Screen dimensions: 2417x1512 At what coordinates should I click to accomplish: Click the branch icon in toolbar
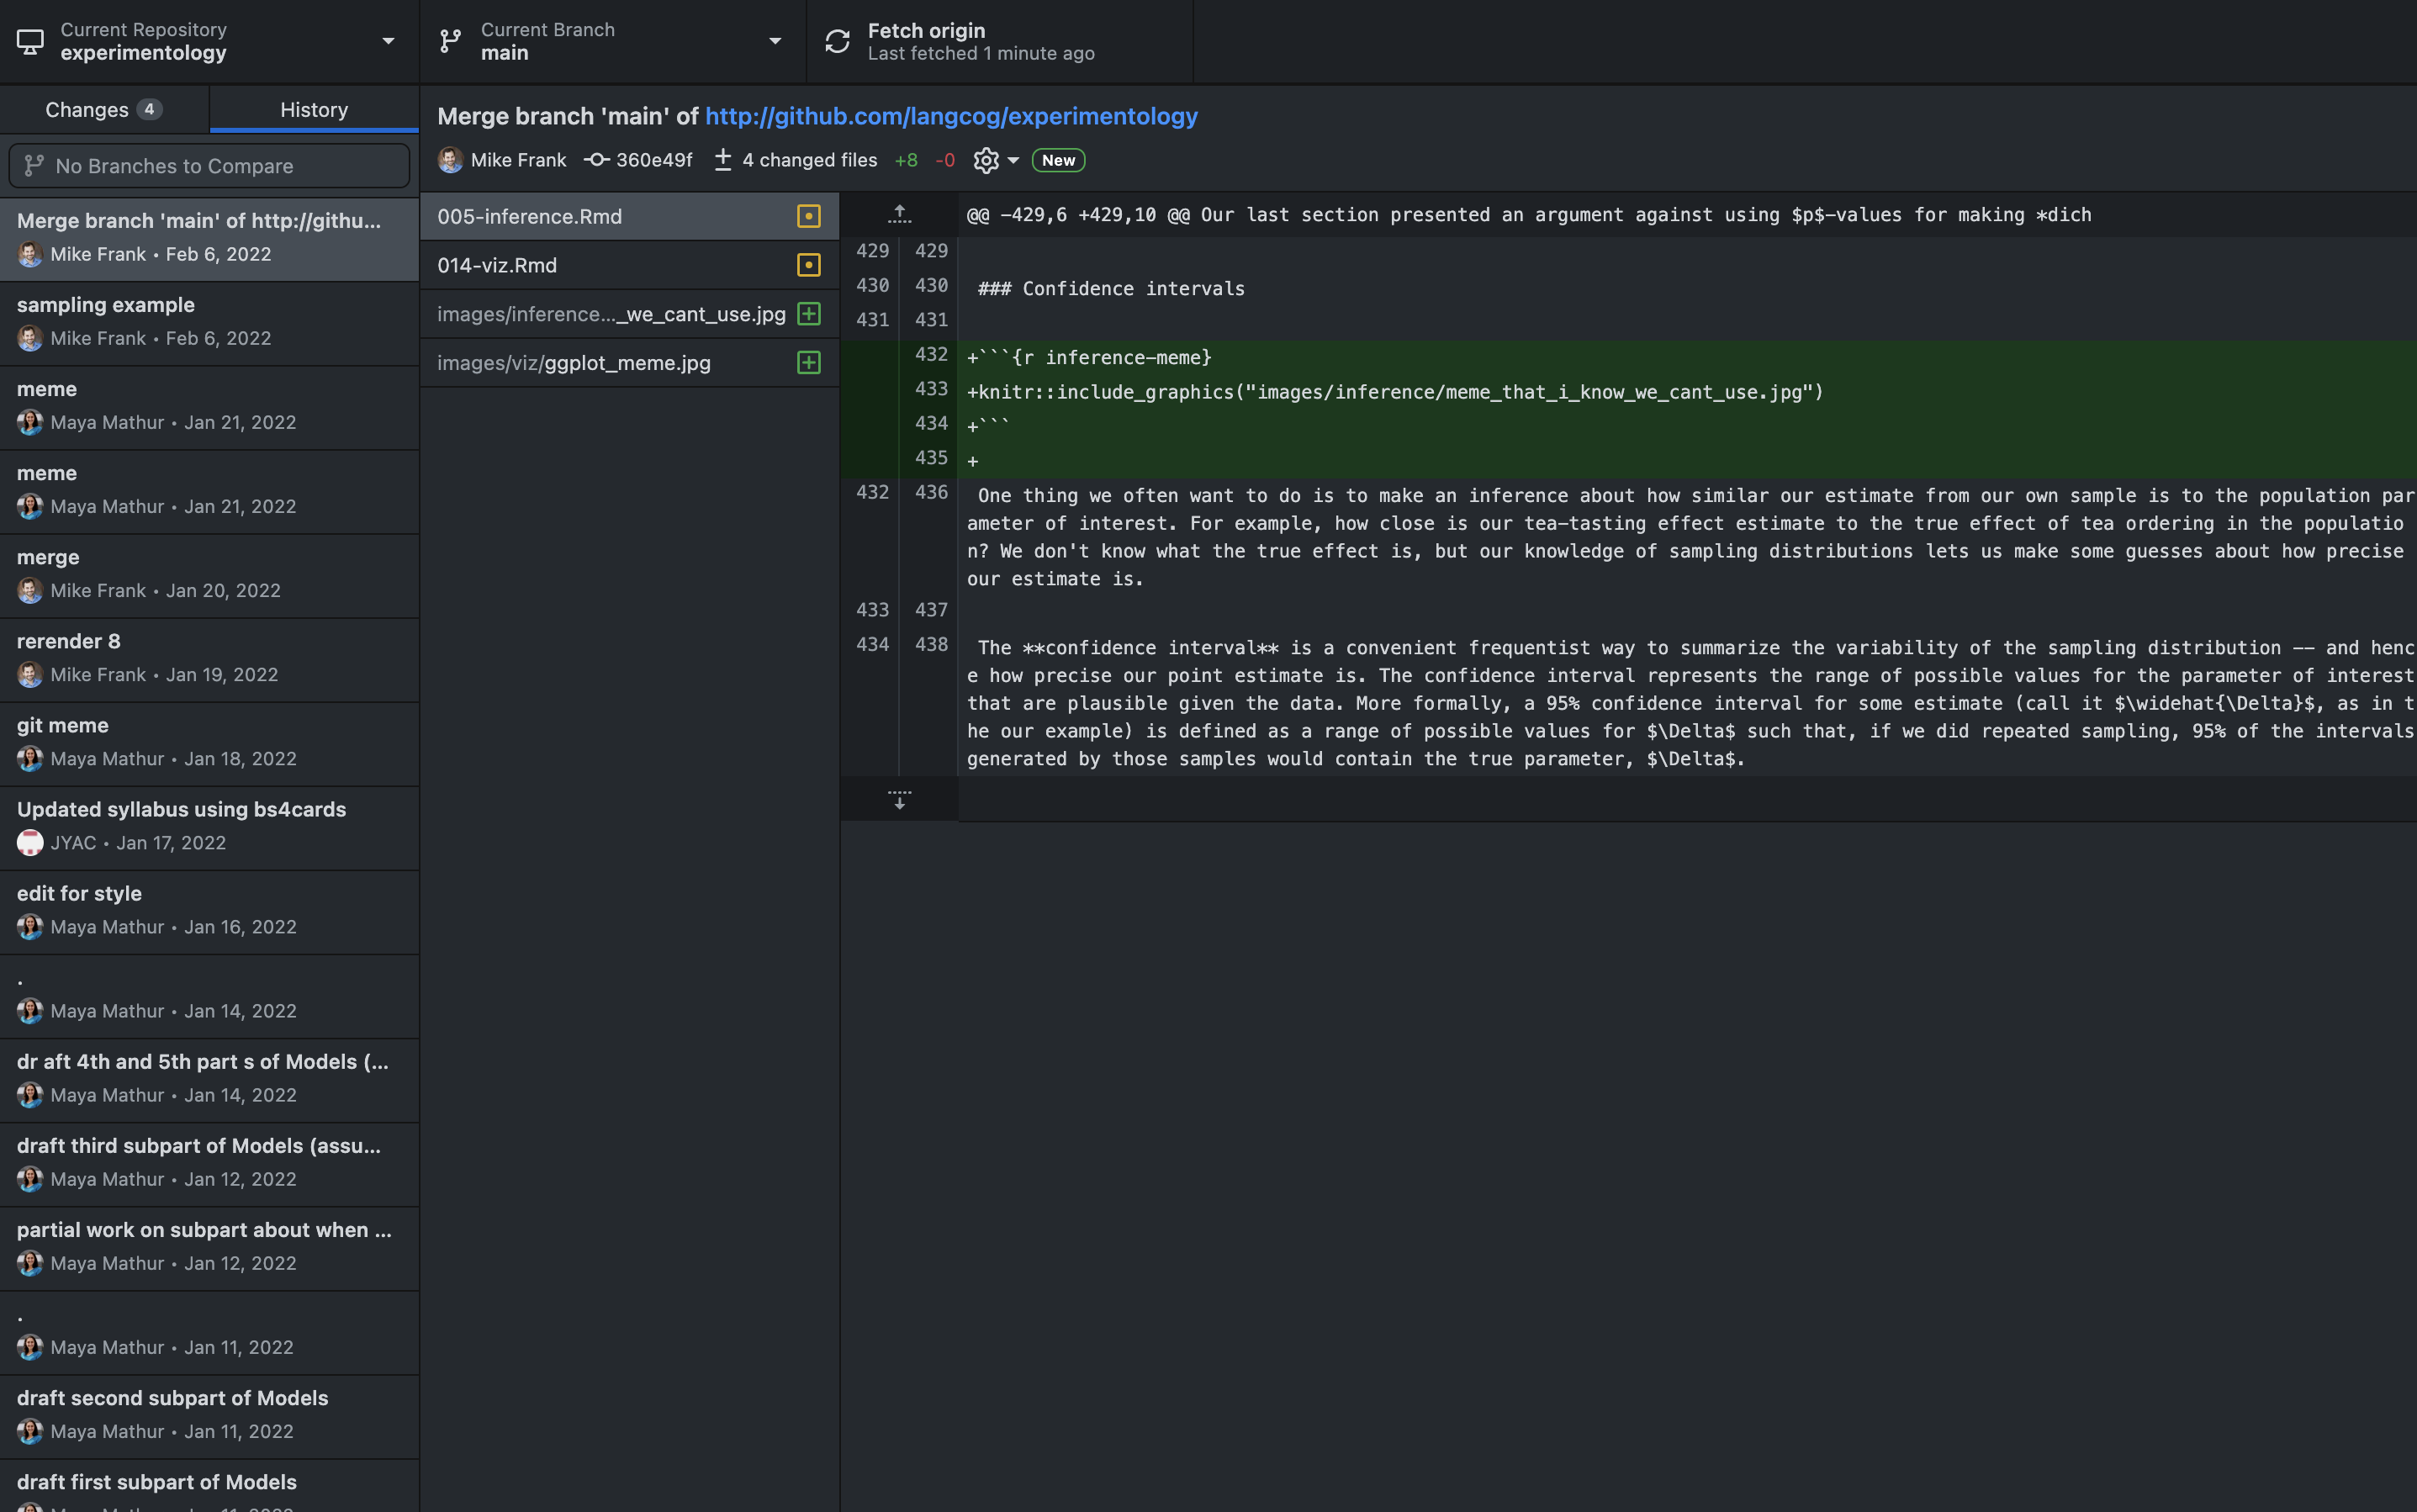click(451, 41)
